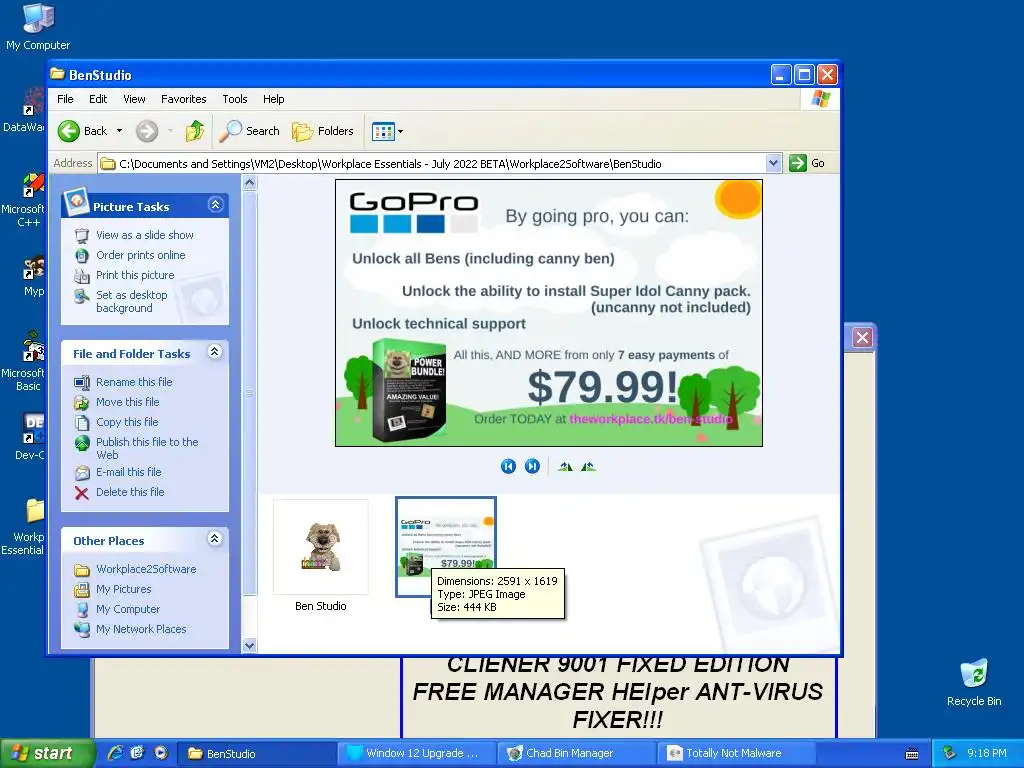Open the Tools menu
Viewport: 1024px width, 768px height.
(234, 99)
